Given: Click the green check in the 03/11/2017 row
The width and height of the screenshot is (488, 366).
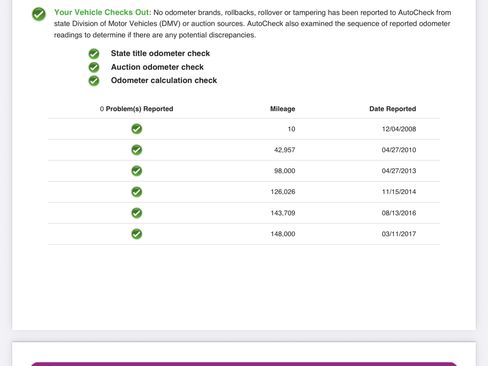Looking at the screenshot, I should click(x=137, y=234).
